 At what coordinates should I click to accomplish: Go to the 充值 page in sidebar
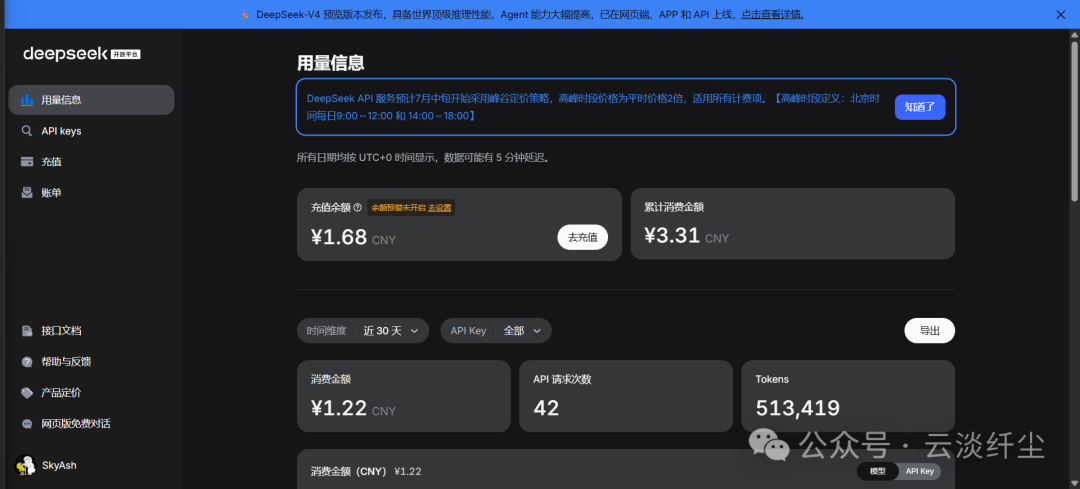coord(91,162)
